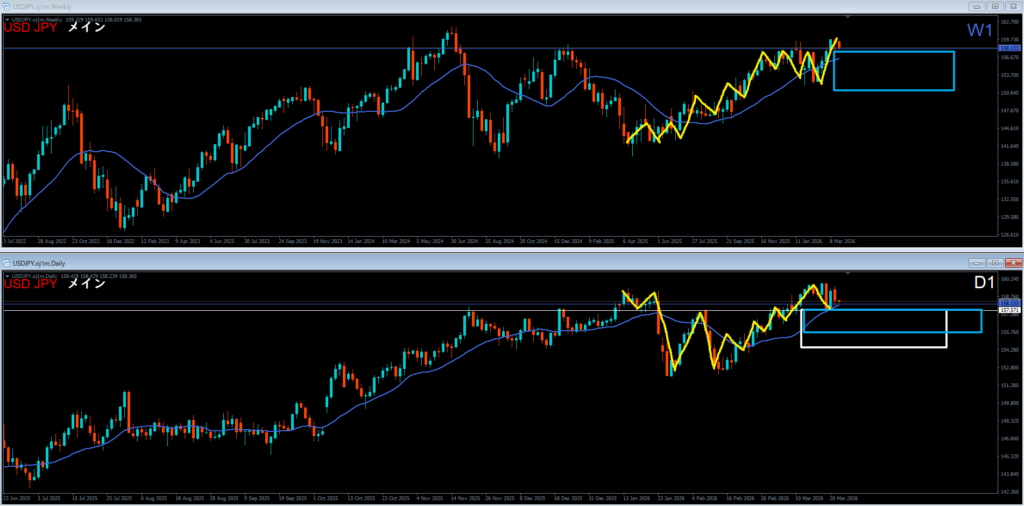The width and height of the screenshot is (1024, 506).
Task: Maximize the USDJPY Daily chart window
Action: (995, 262)
